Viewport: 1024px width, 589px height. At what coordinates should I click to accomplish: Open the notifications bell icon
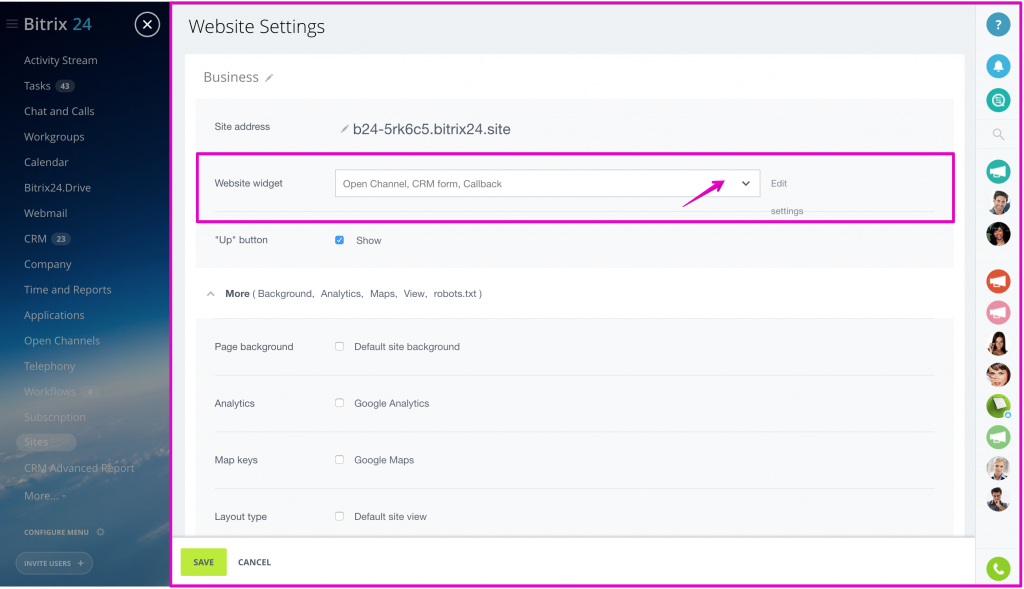998,66
